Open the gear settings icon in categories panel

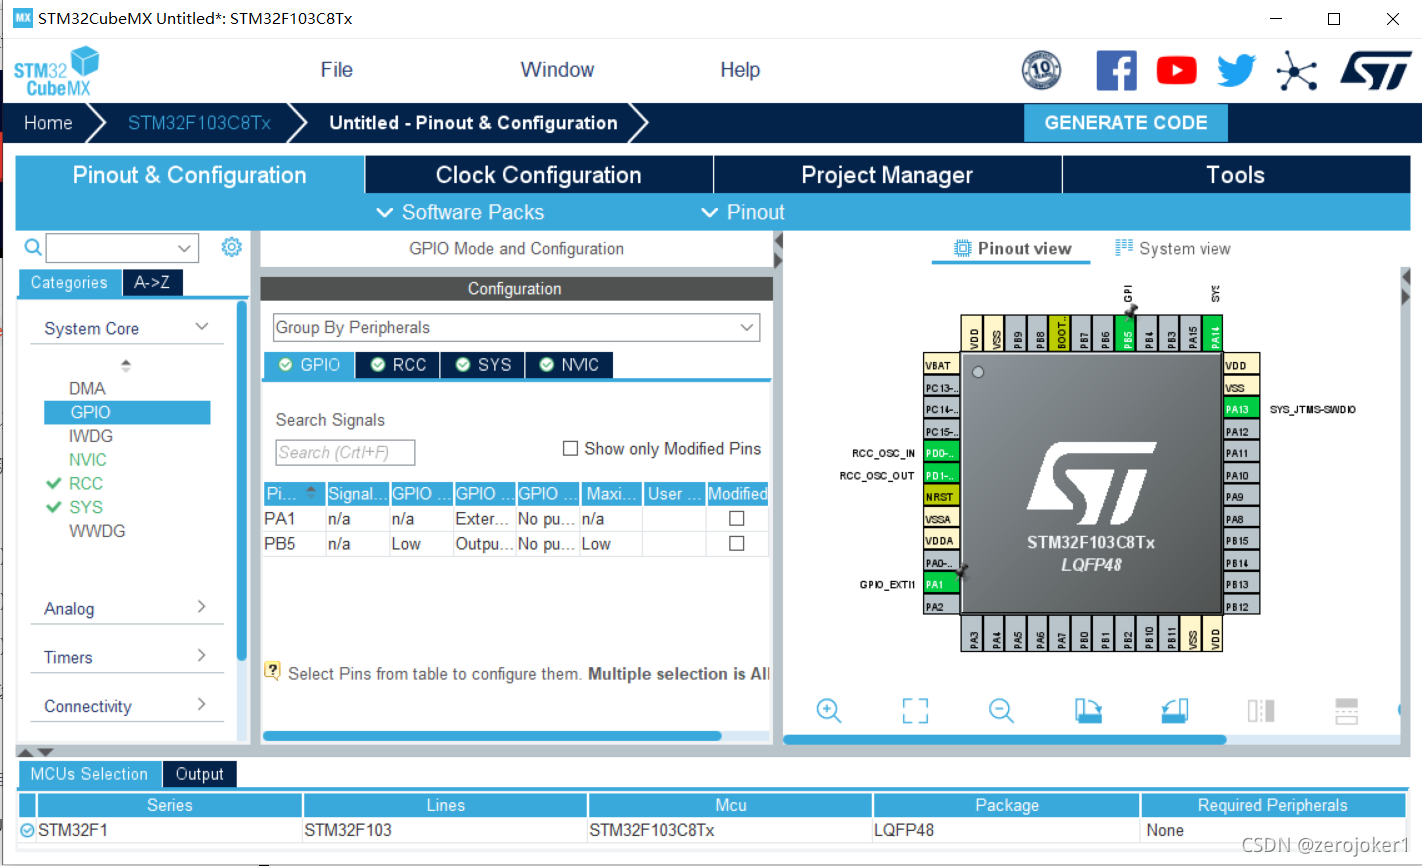pyautogui.click(x=231, y=247)
